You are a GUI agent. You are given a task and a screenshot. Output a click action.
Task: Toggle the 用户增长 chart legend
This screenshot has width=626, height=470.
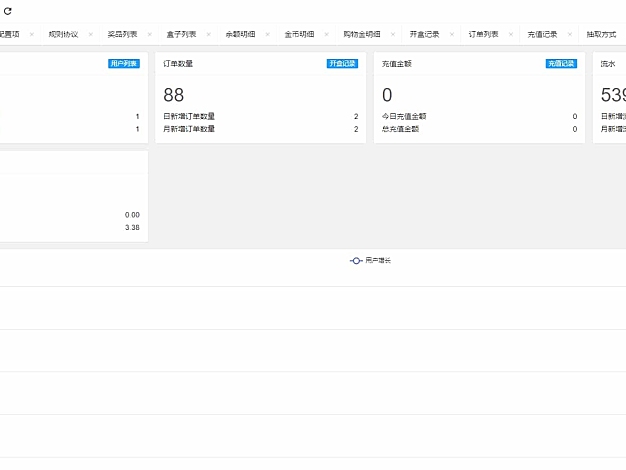point(370,260)
